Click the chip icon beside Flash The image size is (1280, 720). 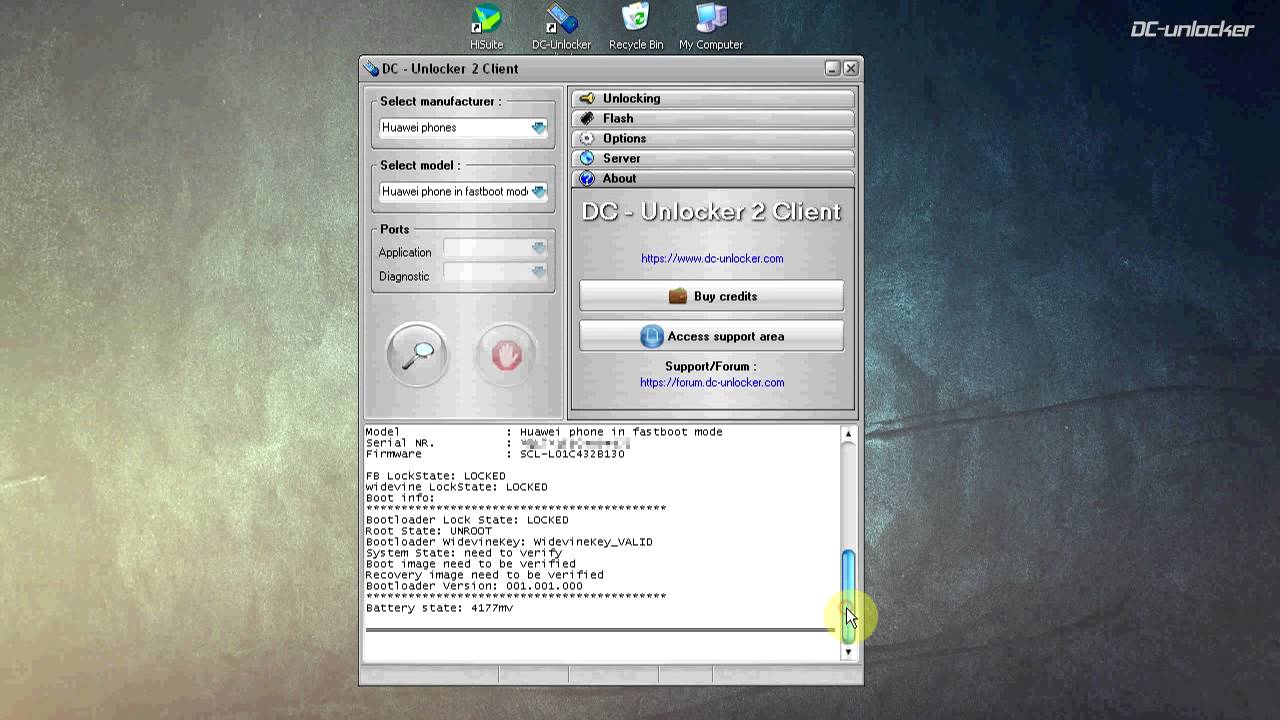tap(587, 118)
